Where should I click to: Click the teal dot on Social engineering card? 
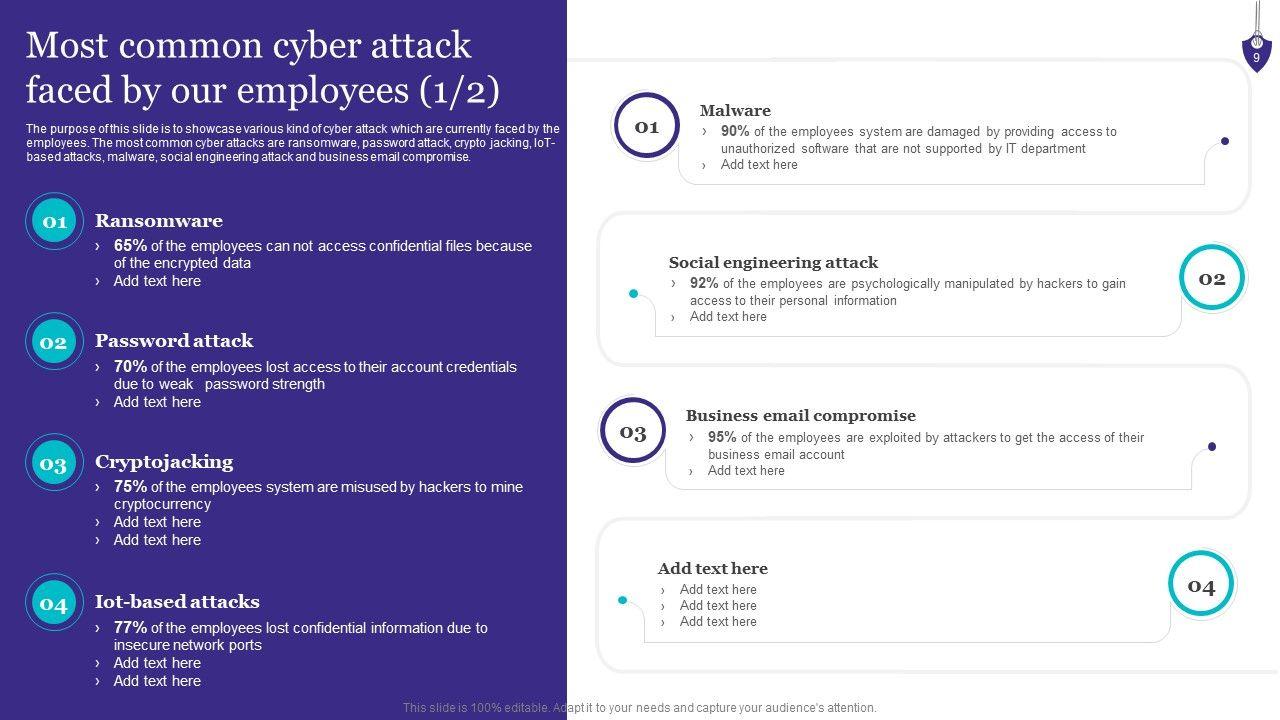click(633, 294)
